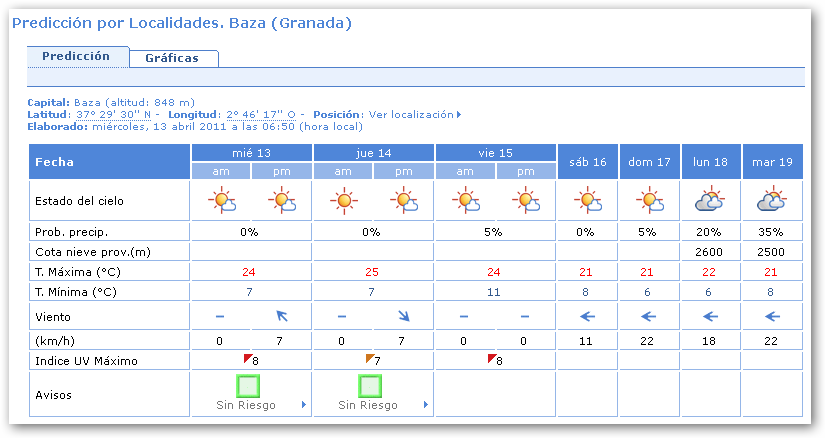Screen dimensions: 825x438
Task: Click the Saturday 16 wind direction arrow
Action: point(588,317)
